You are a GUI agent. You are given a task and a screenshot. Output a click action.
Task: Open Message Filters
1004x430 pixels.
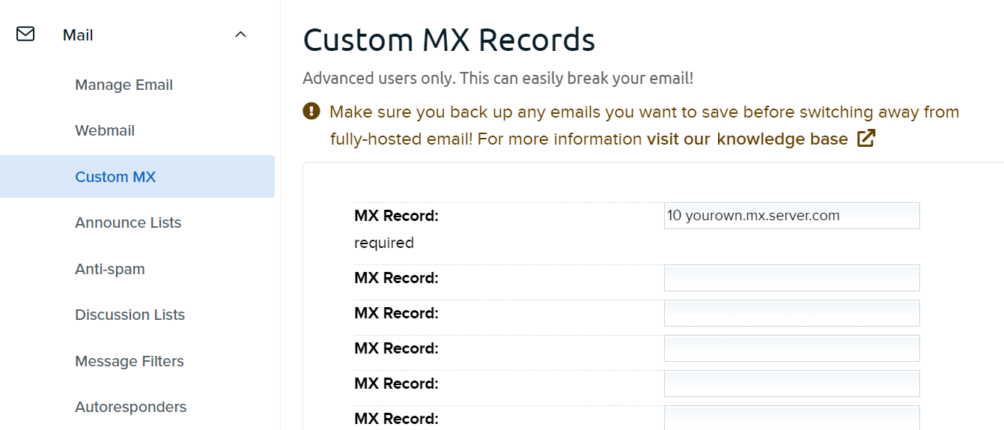129,361
